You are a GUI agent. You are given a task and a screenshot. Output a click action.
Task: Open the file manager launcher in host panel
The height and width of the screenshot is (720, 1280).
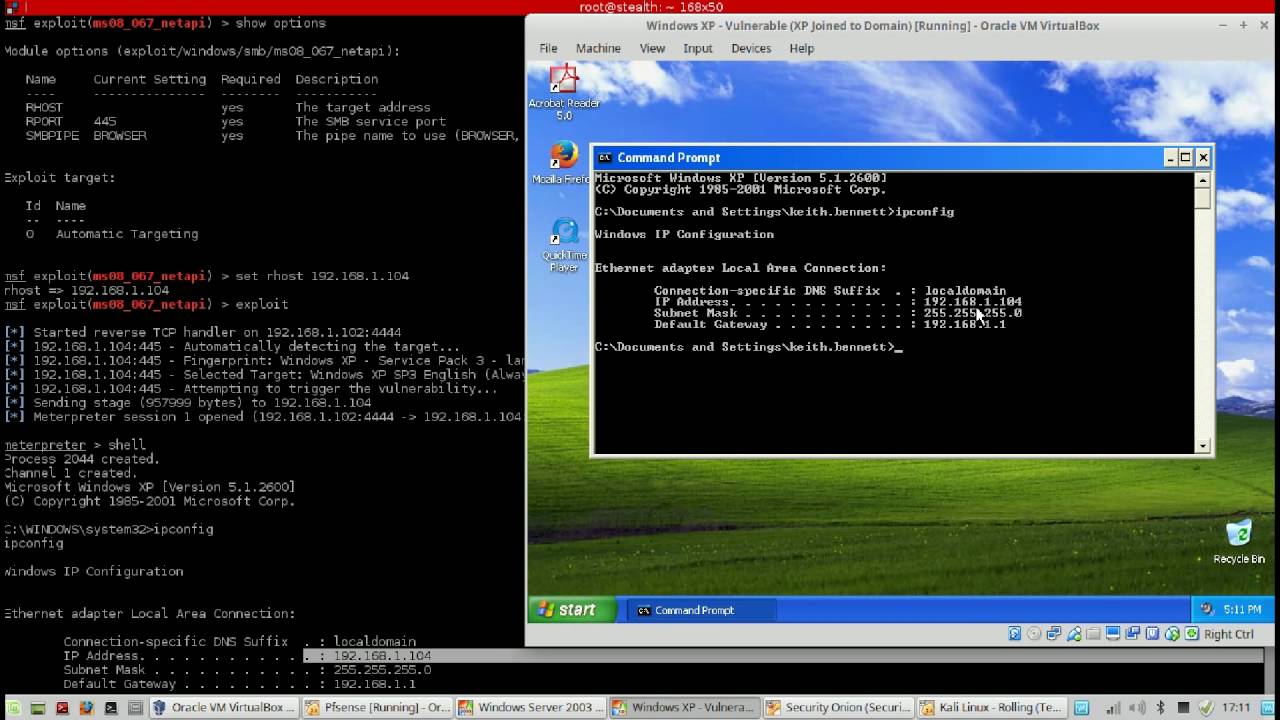pos(135,707)
